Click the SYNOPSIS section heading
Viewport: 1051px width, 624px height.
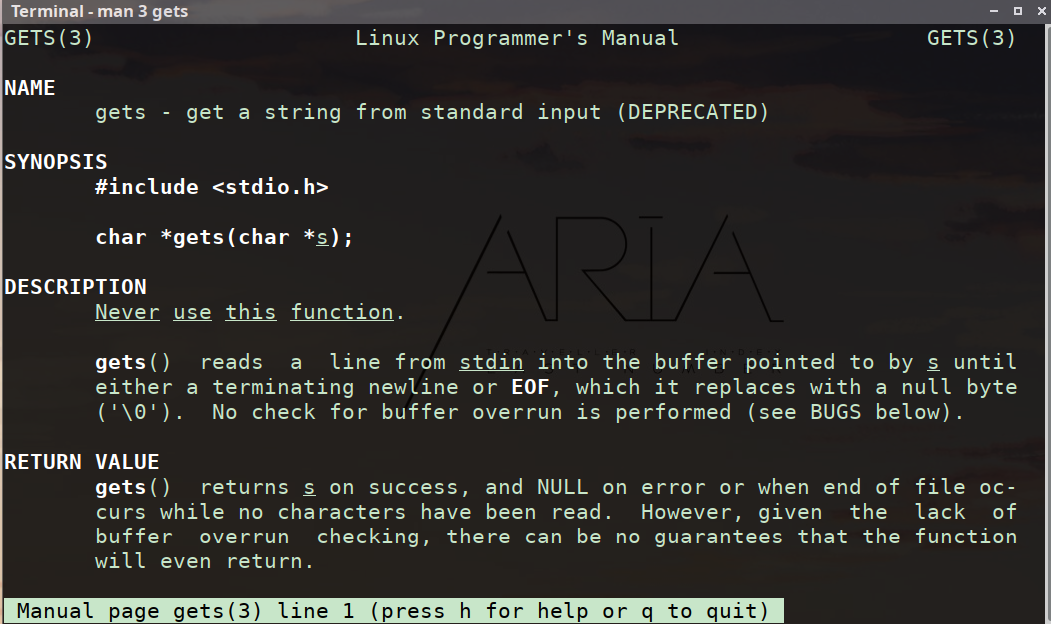(x=56, y=162)
